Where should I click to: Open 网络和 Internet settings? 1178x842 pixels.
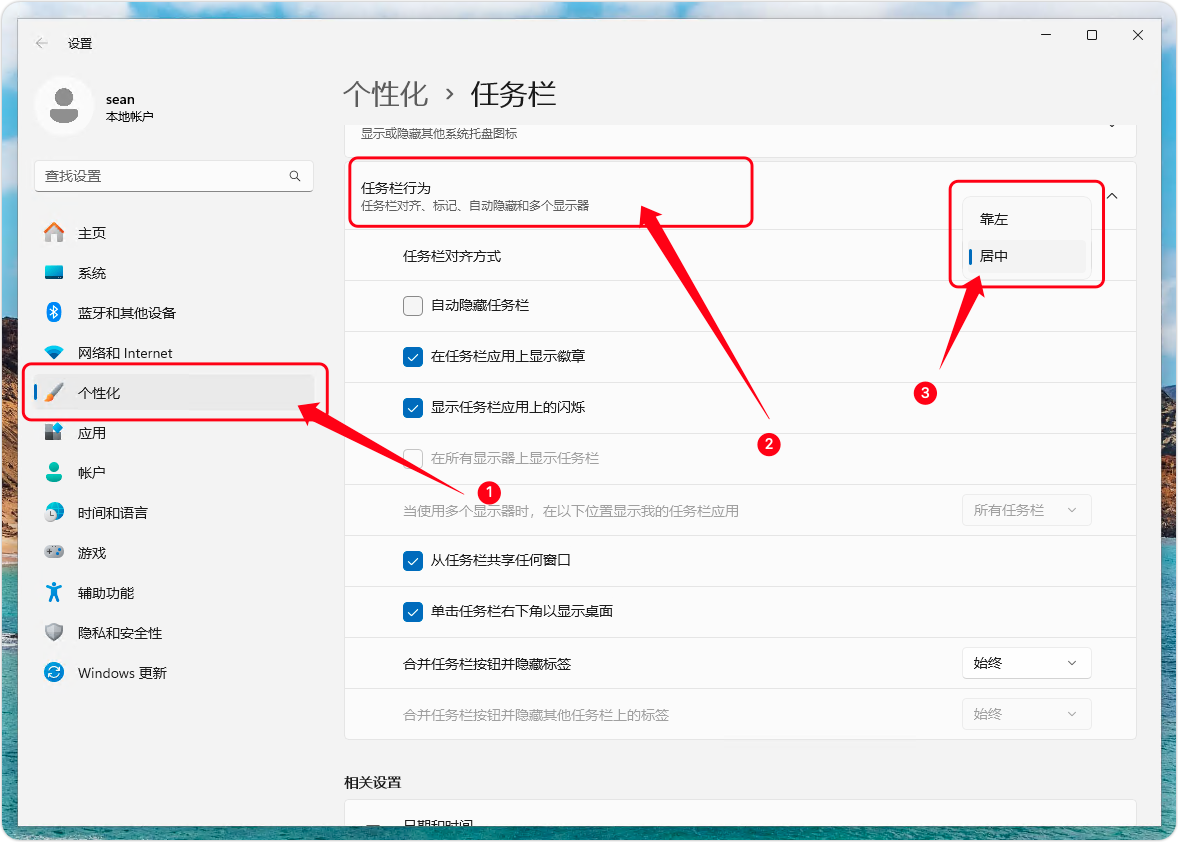174,352
